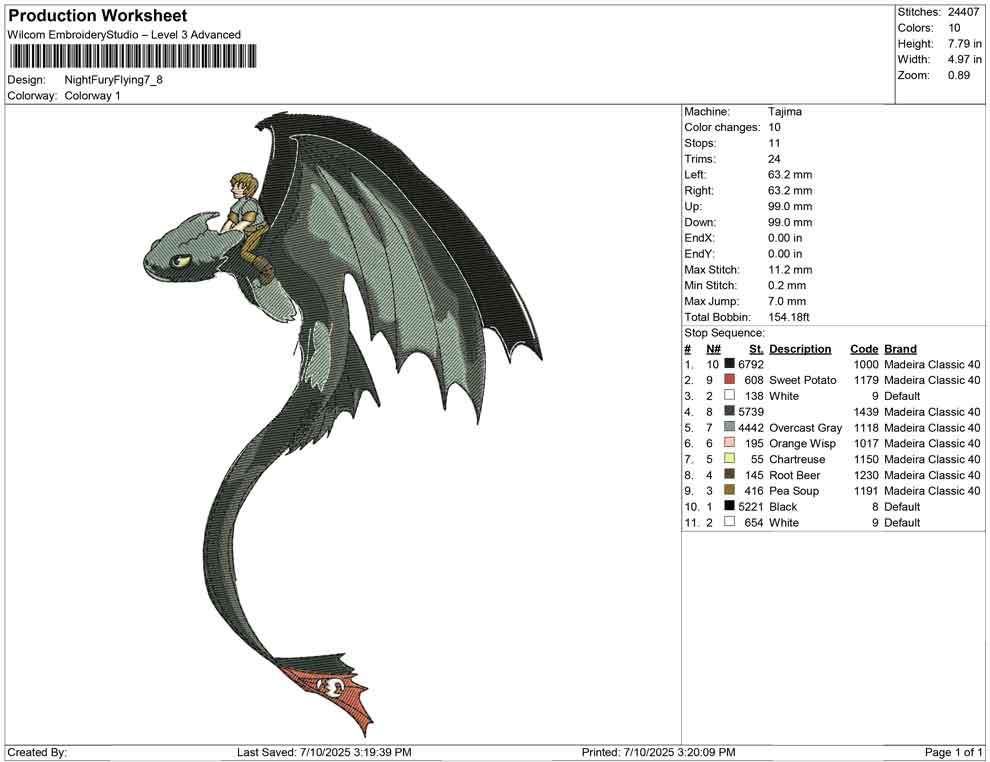Click the Down value 99.0 mm
This screenshot has height=762, width=990.
click(x=790, y=222)
